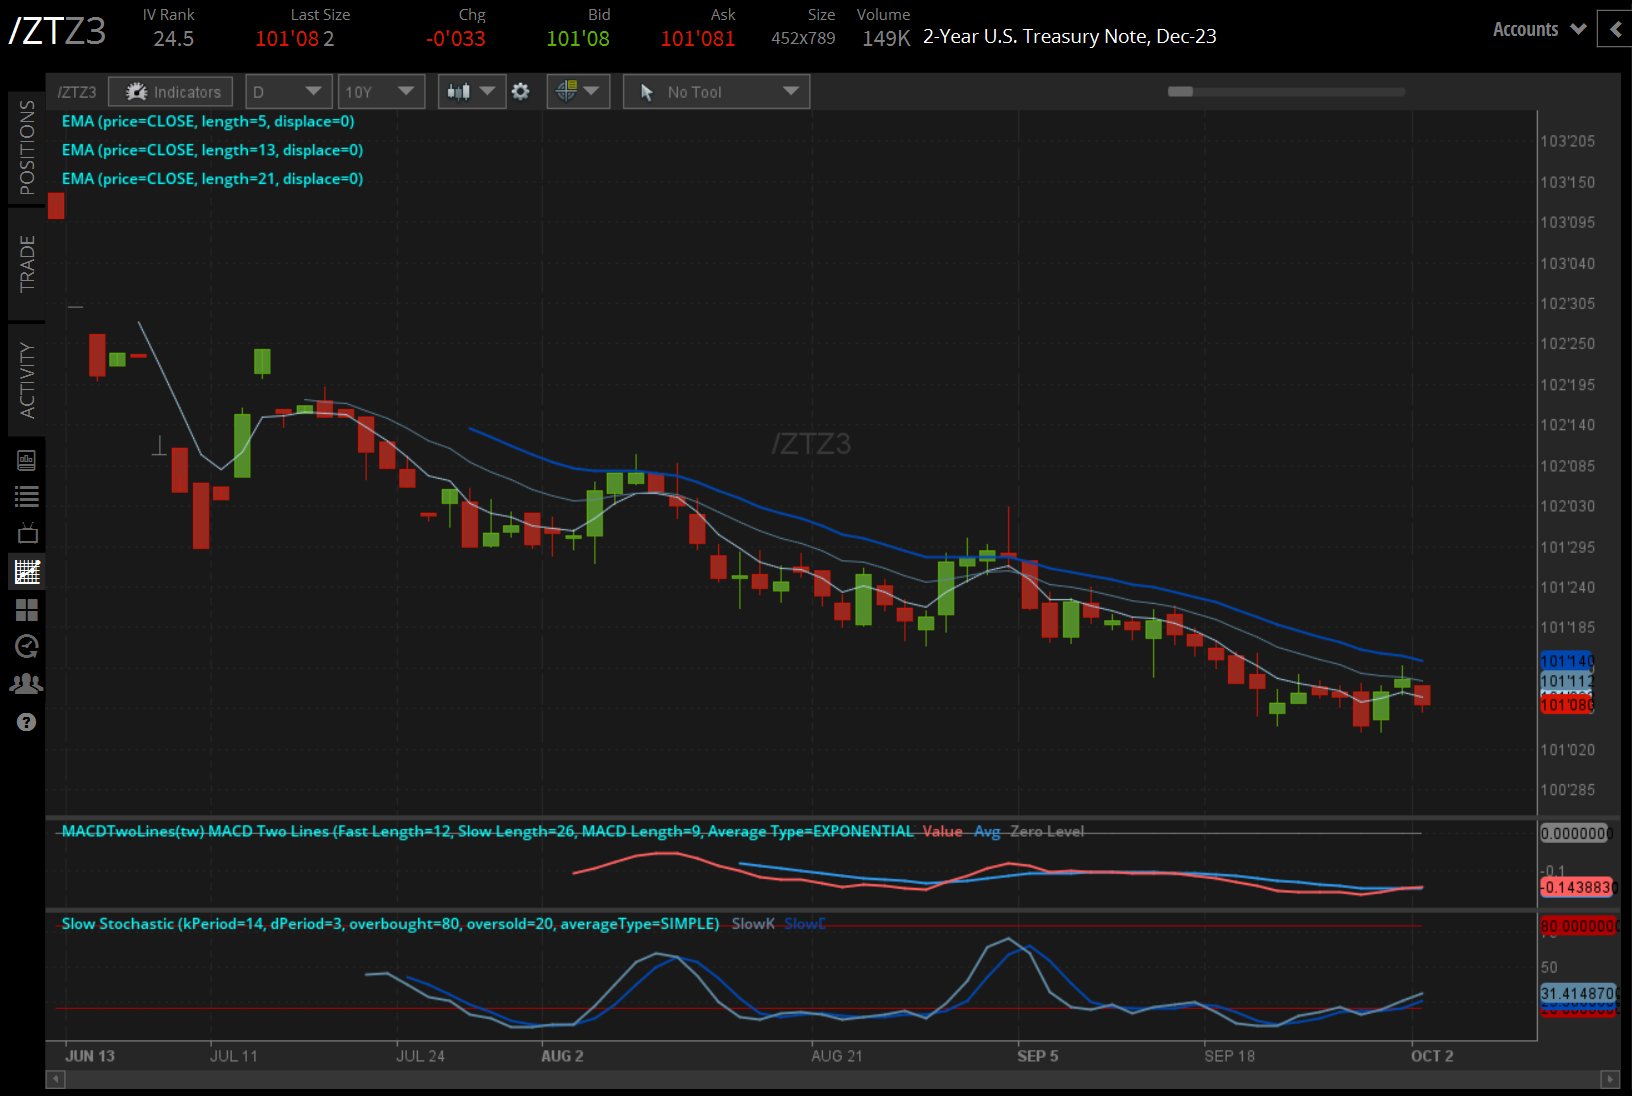Expand the Accounts dropdown
Screen dimensions: 1632x1096
(x=1539, y=30)
